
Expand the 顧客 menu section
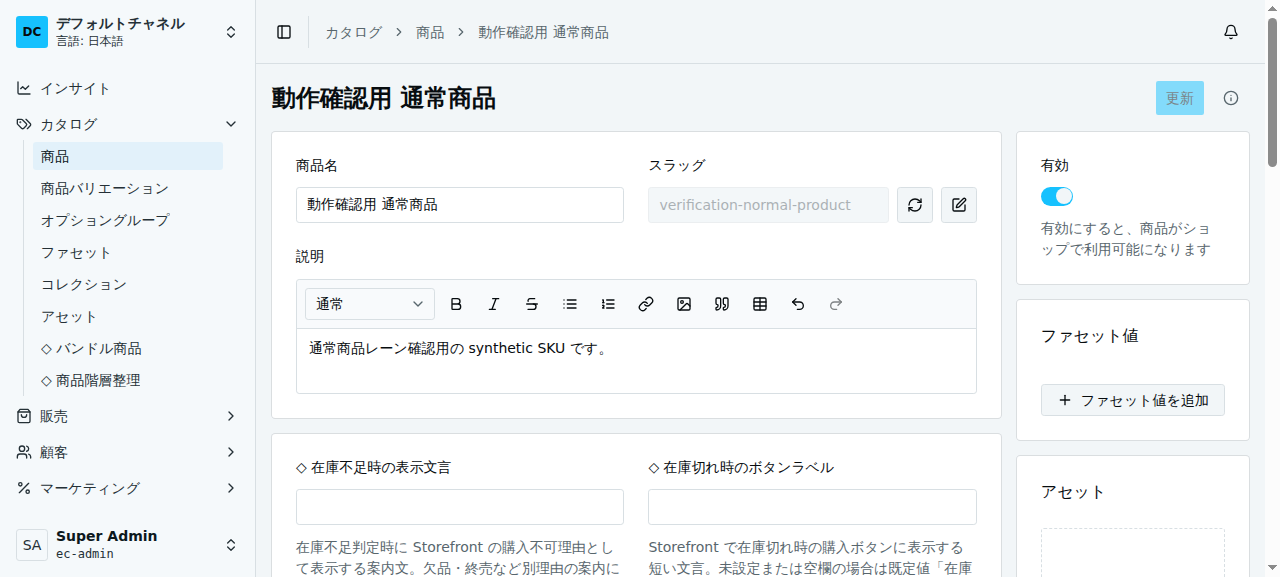click(128, 452)
